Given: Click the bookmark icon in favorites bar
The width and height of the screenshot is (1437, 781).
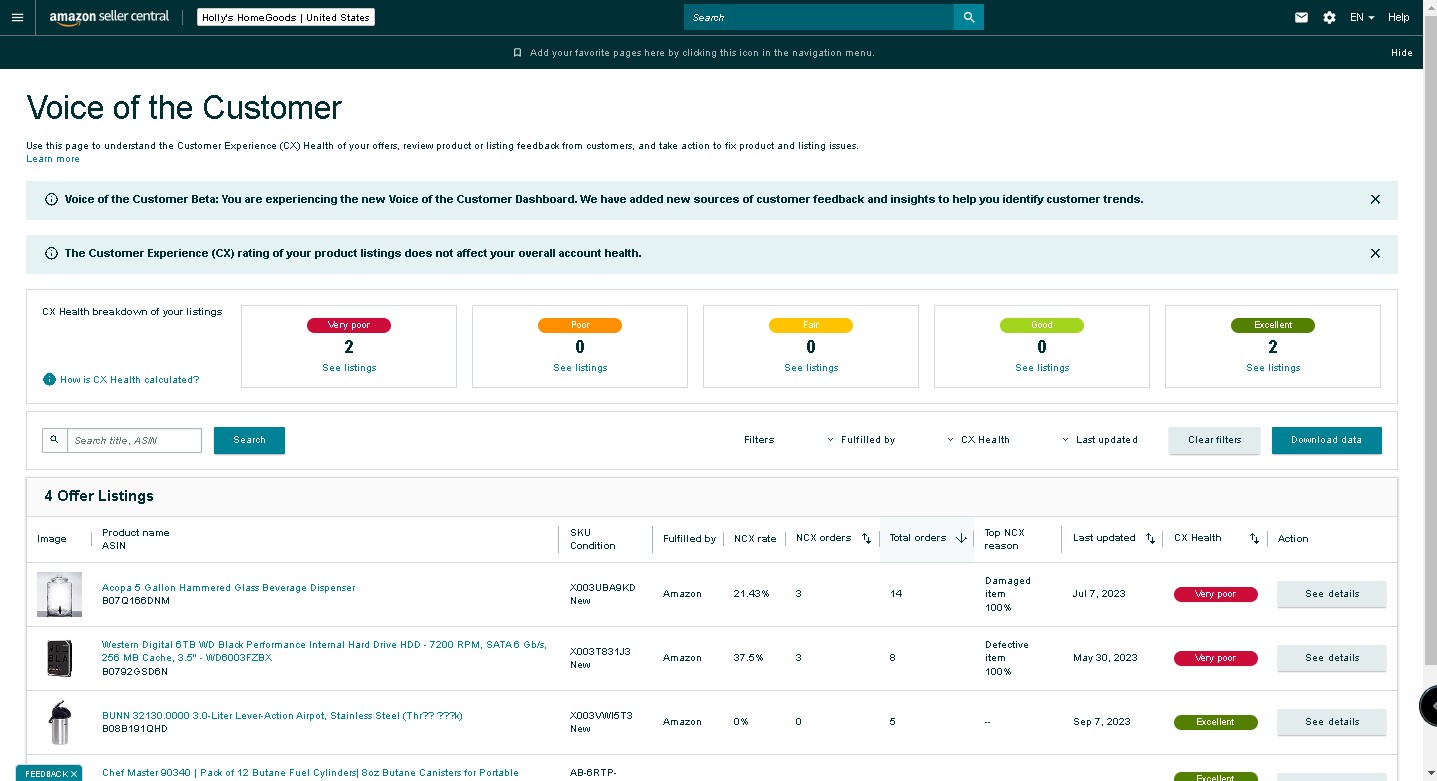Looking at the screenshot, I should [x=517, y=53].
